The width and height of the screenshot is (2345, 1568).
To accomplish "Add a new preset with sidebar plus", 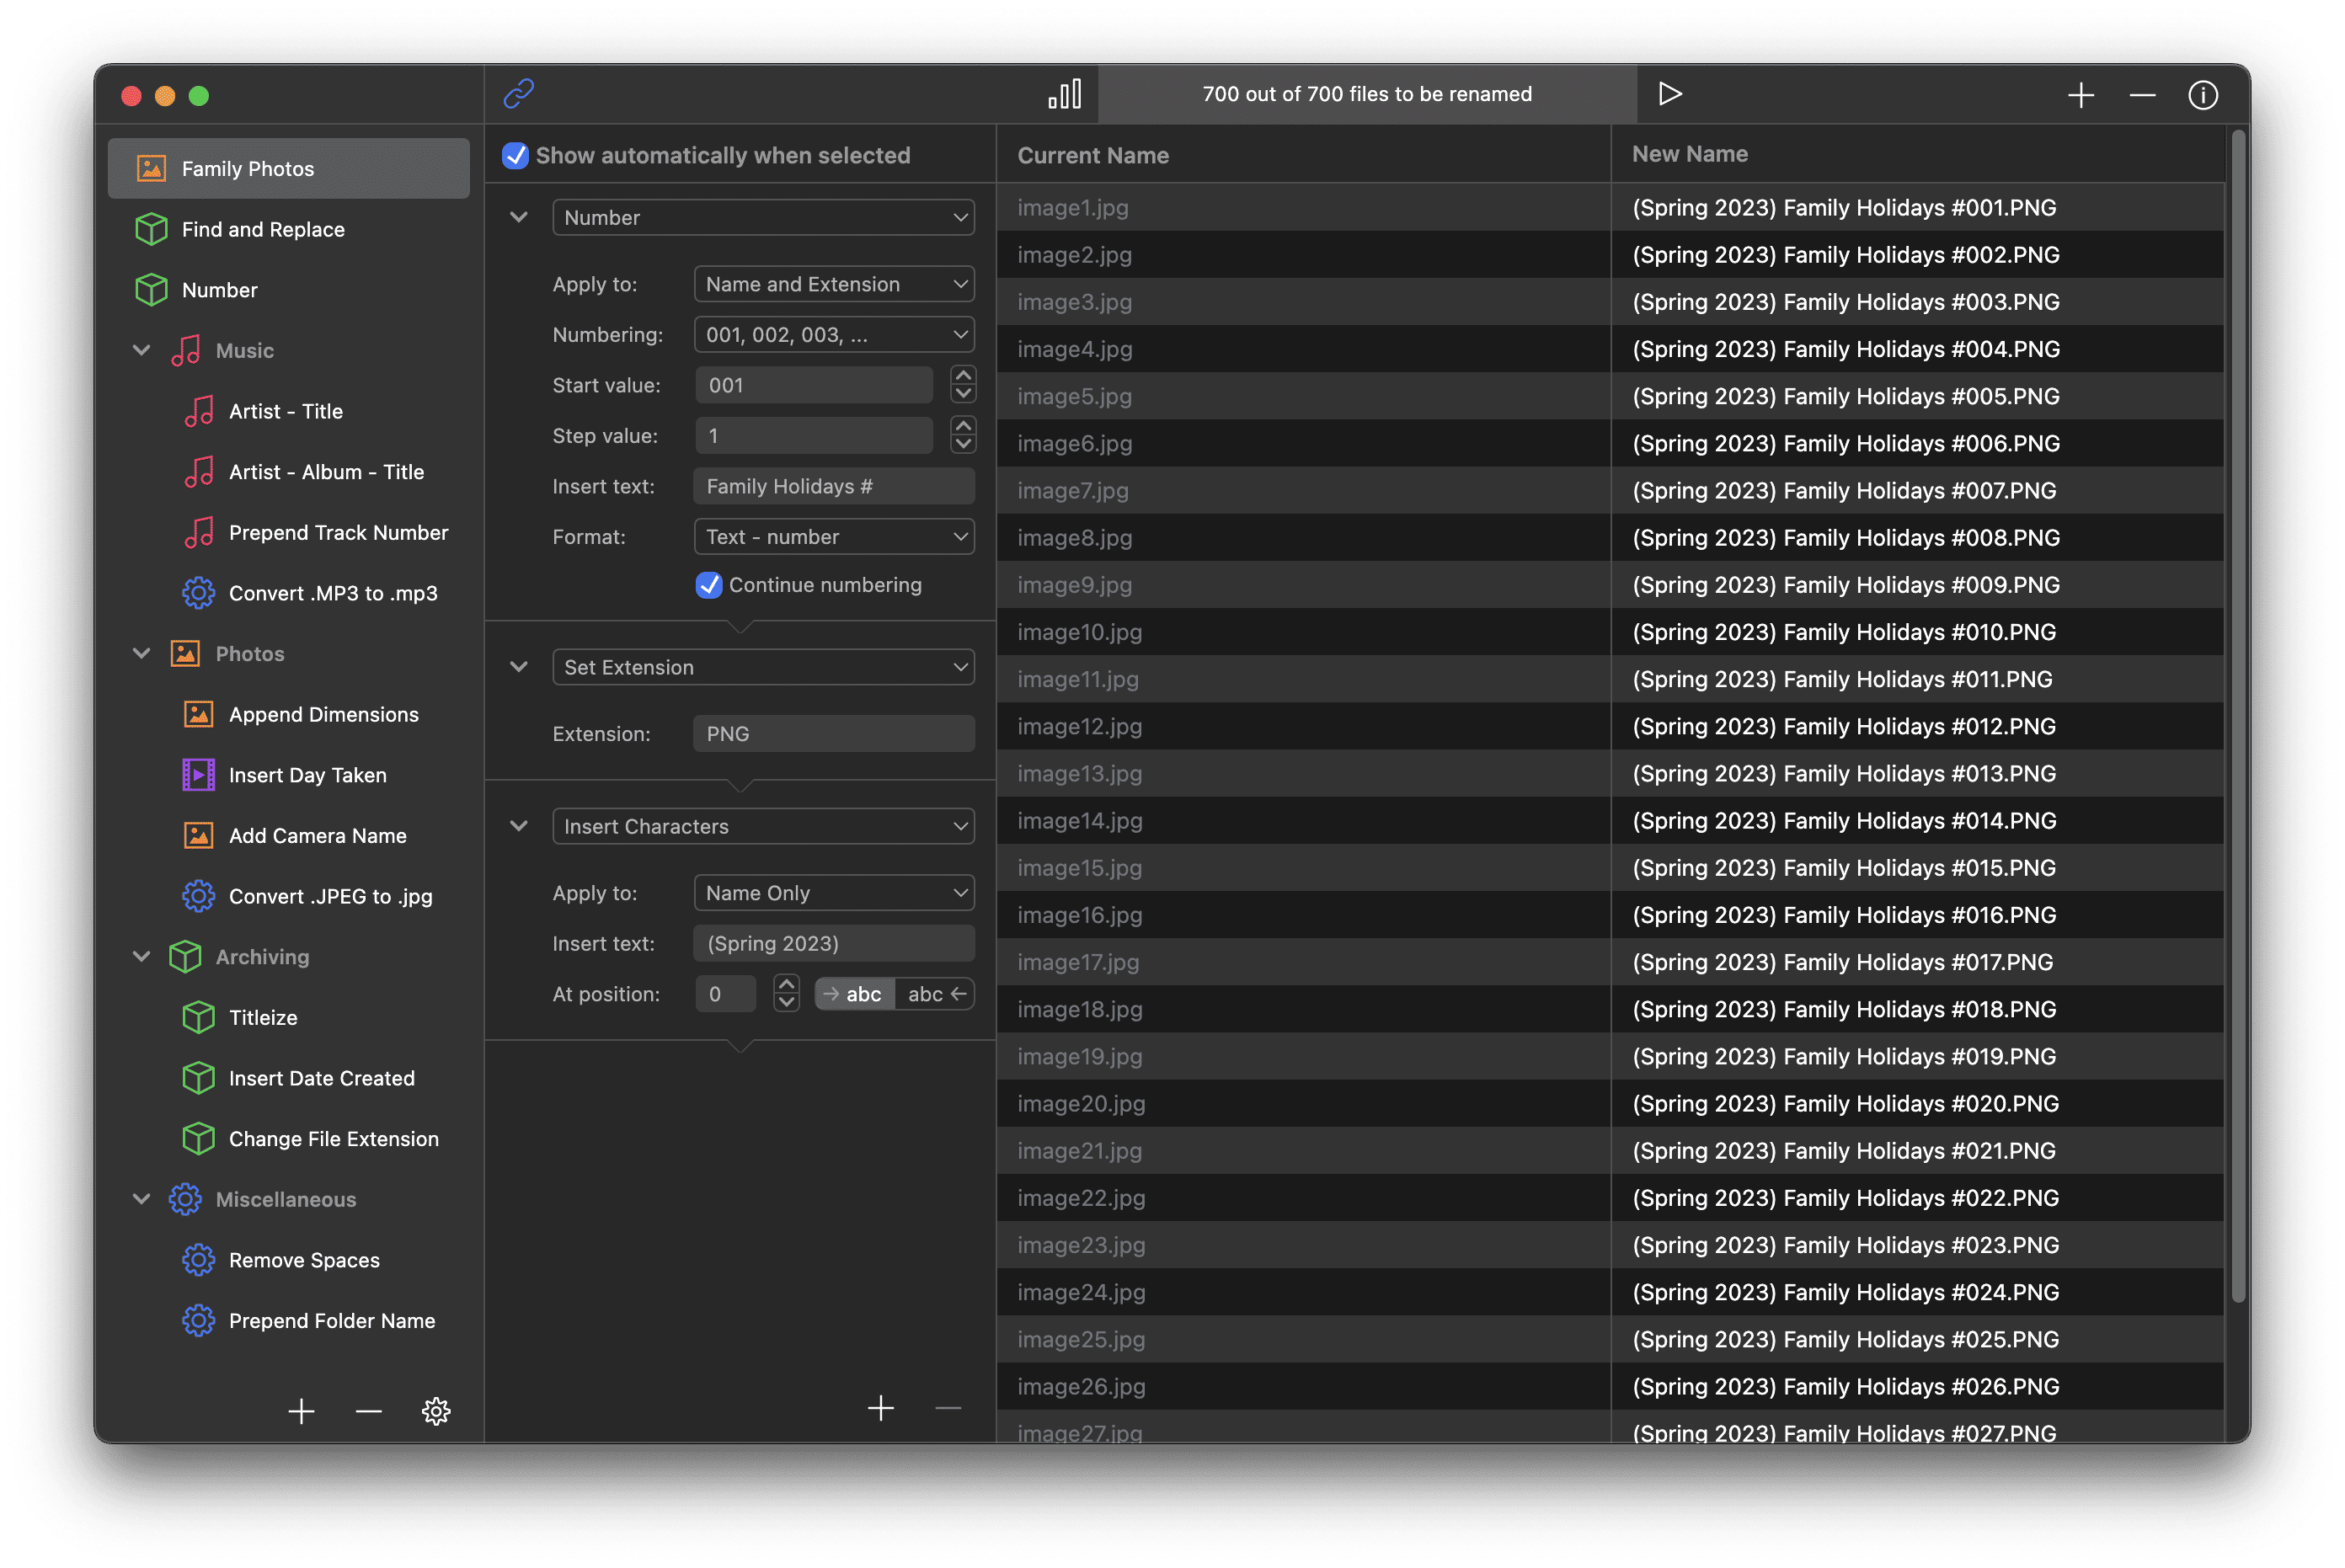I will tap(301, 1411).
